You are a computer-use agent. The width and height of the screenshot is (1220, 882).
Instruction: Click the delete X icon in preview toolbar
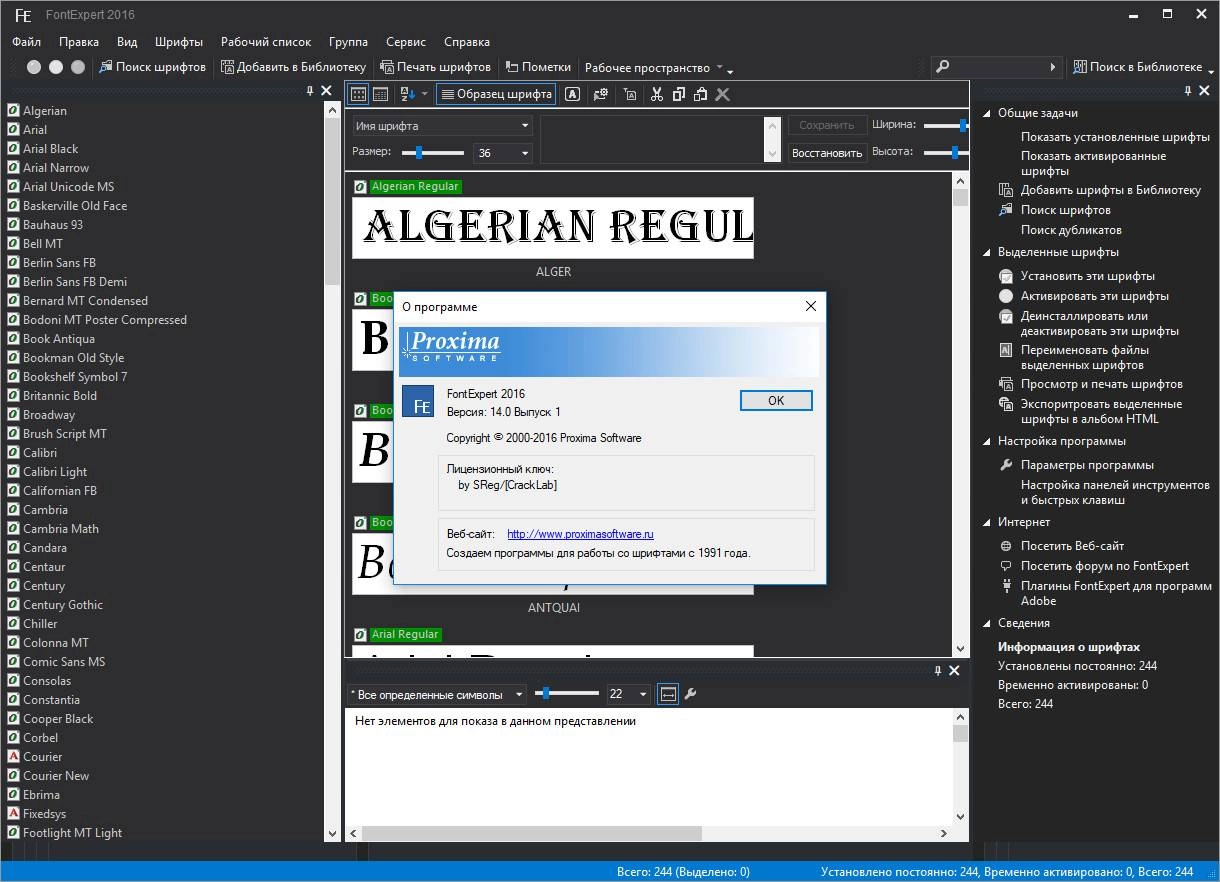click(723, 94)
